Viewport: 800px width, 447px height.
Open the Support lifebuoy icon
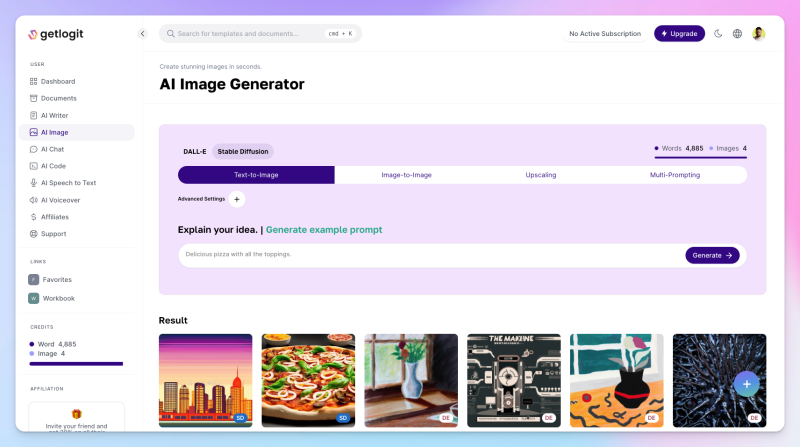34,234
